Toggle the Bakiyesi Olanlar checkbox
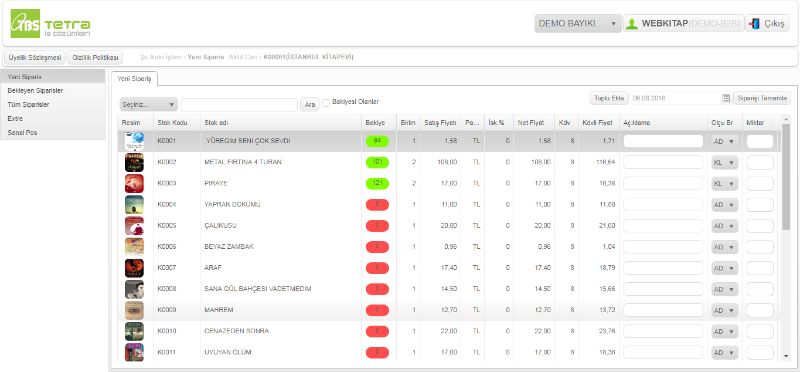Screen dimensions: 800x372 pyautogui.click(x=327, y=102)
